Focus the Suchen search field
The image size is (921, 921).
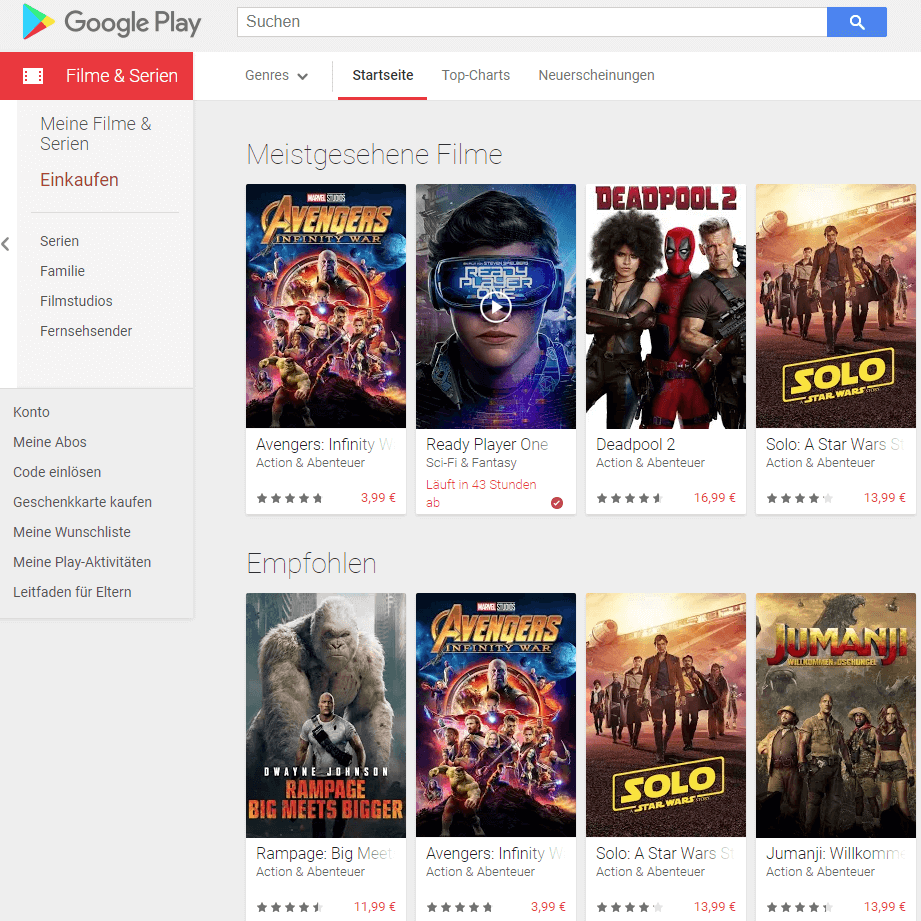(532, 22)
